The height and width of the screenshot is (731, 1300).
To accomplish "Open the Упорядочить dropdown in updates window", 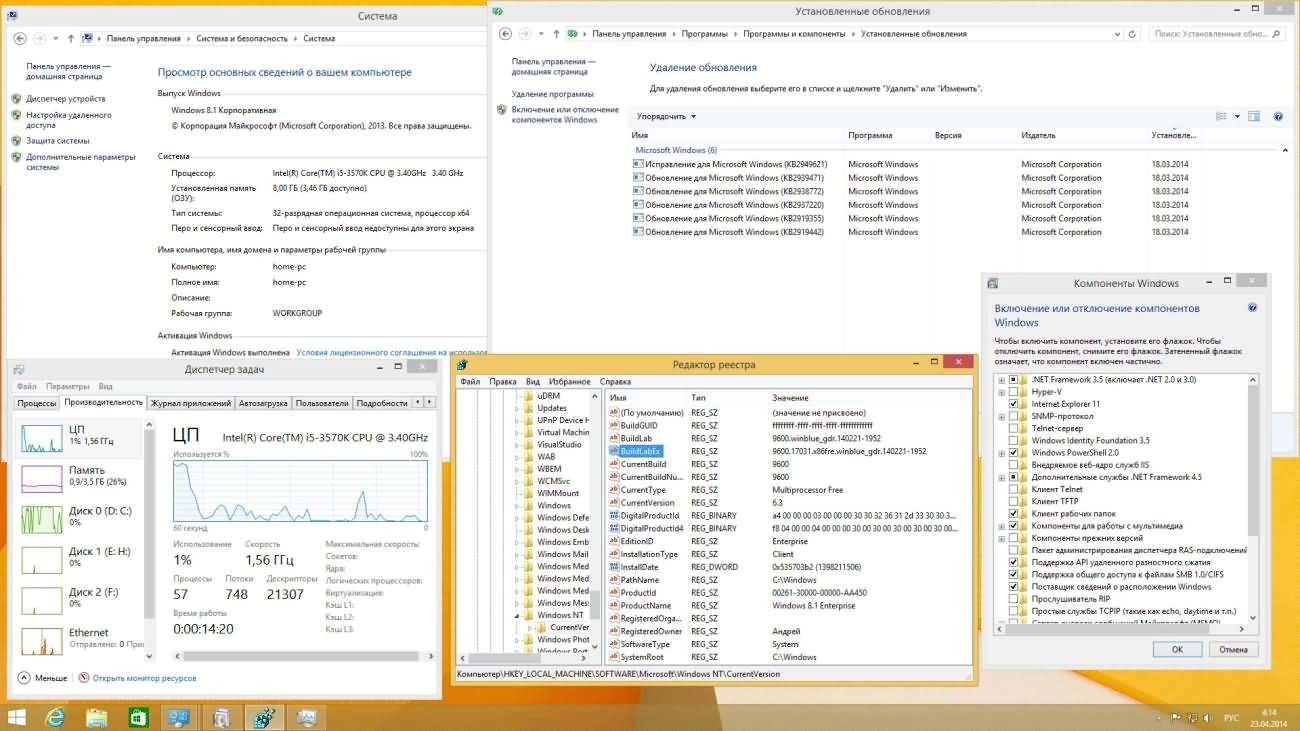I will [666, 116].
